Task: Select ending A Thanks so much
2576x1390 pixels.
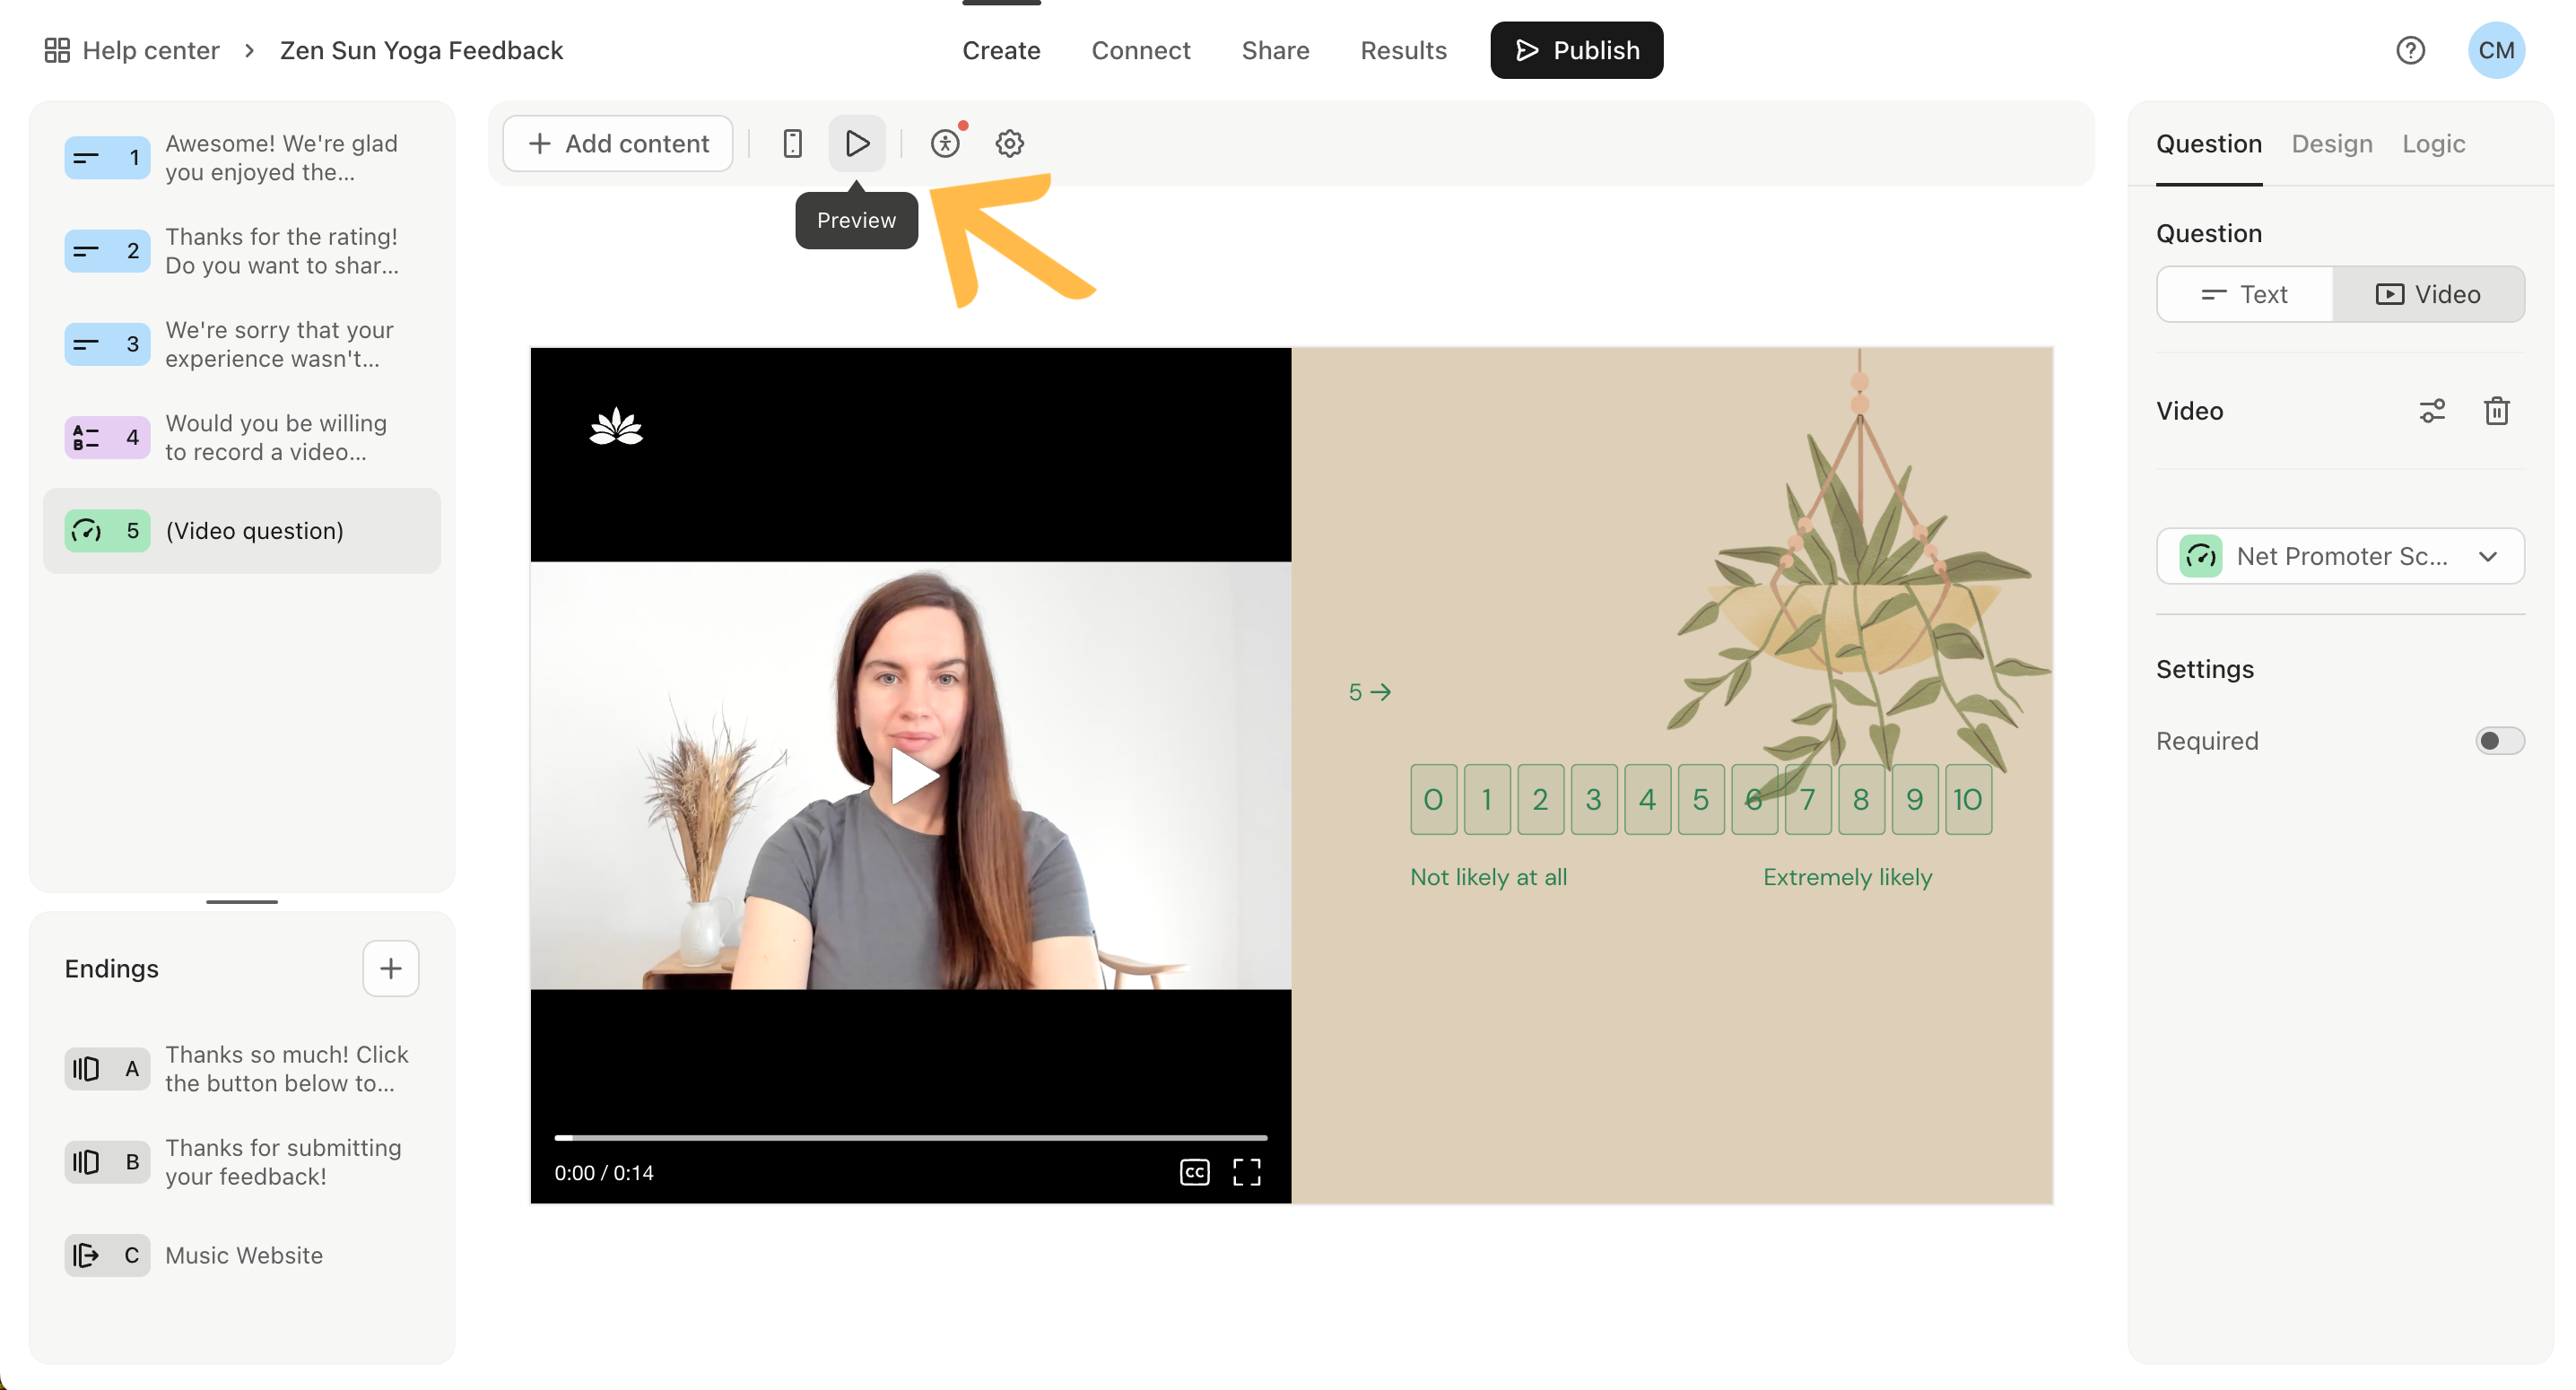Action: pos(242,1069)
